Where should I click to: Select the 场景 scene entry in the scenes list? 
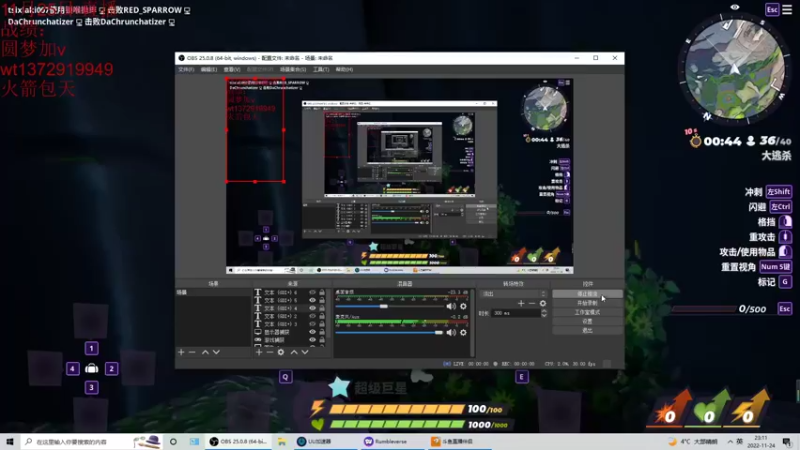pos(213,293)
